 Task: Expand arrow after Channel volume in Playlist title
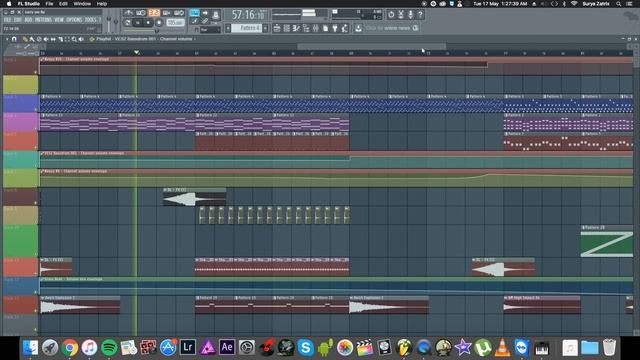click(x=195, y=39)
